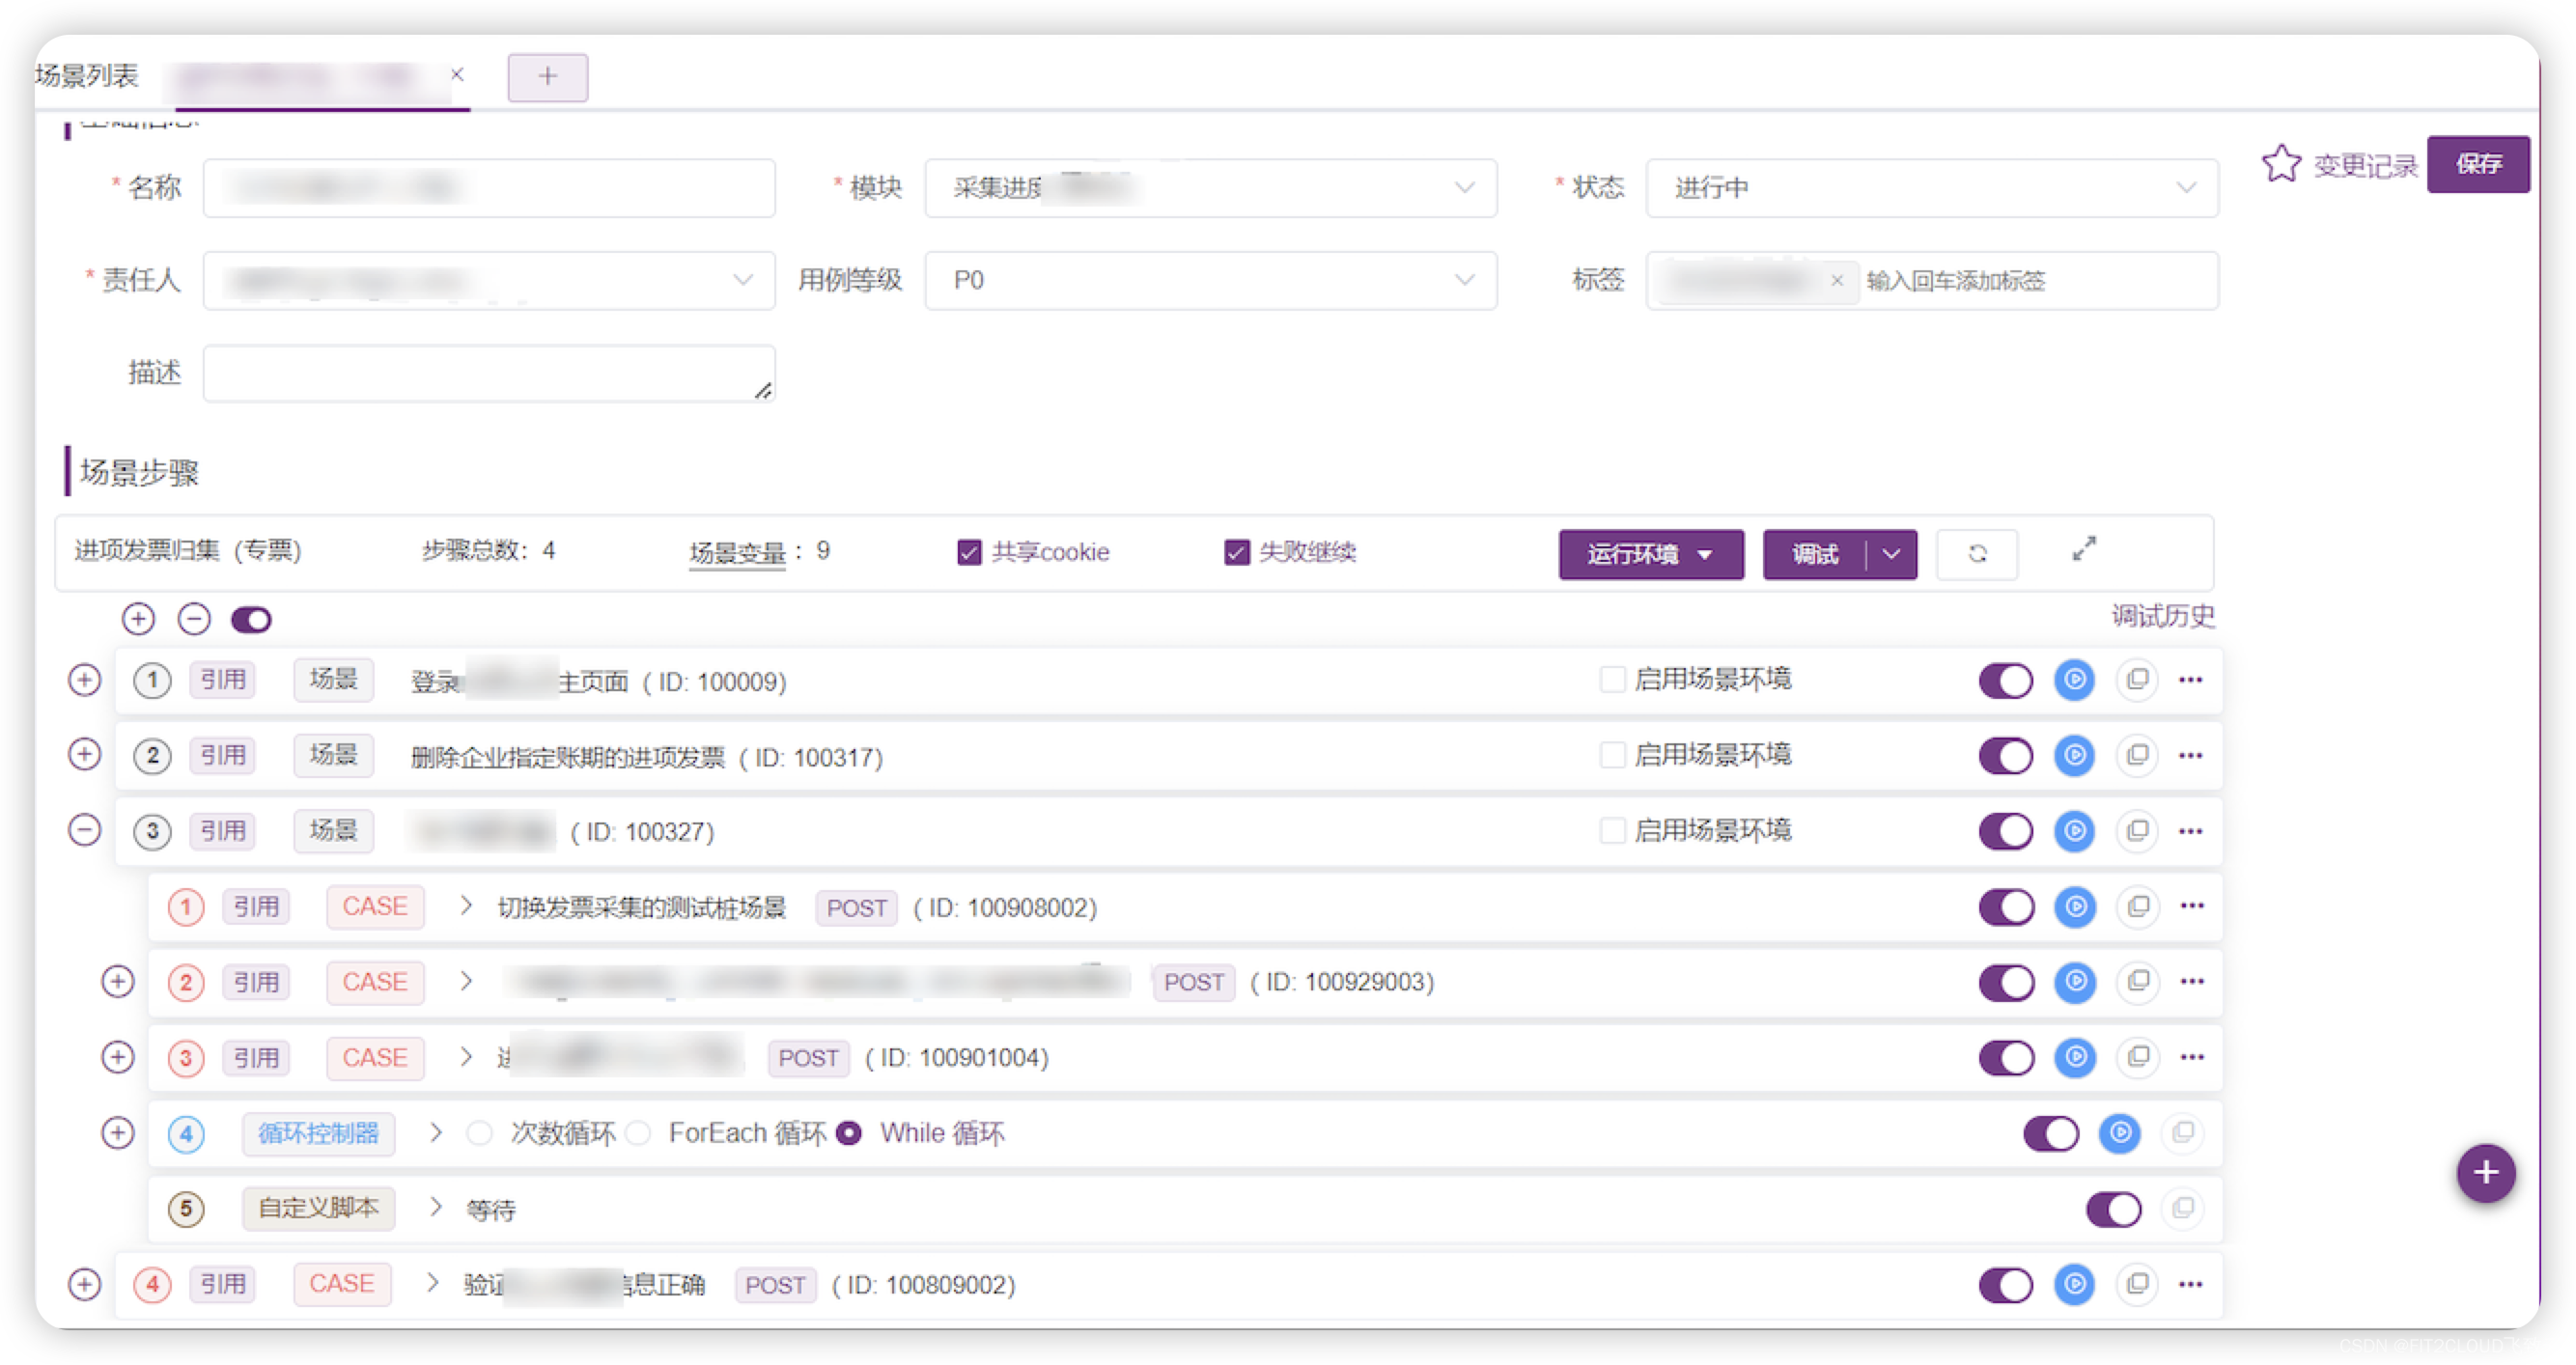
Task: Collapse all steps with minus circle icon
Action: pyautogui.click(x=194, y=619)
